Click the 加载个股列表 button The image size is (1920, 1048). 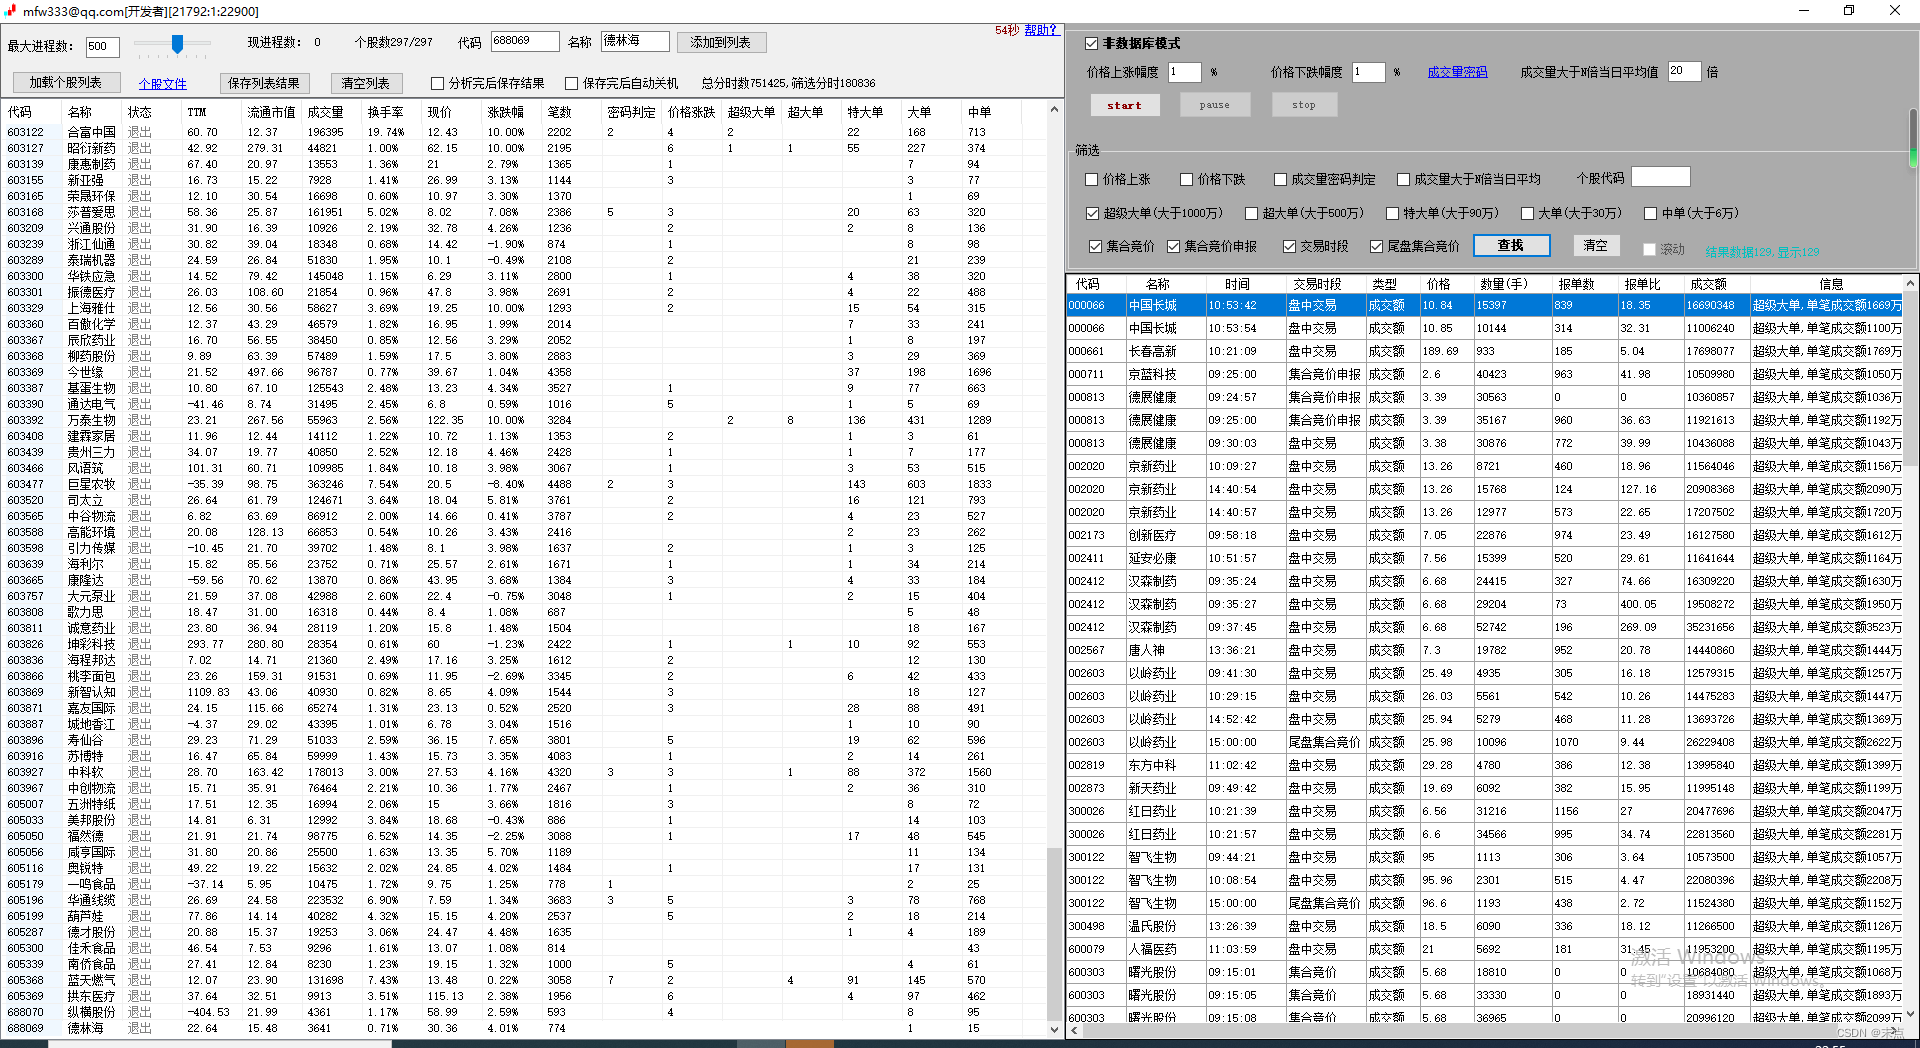point(66,83)
